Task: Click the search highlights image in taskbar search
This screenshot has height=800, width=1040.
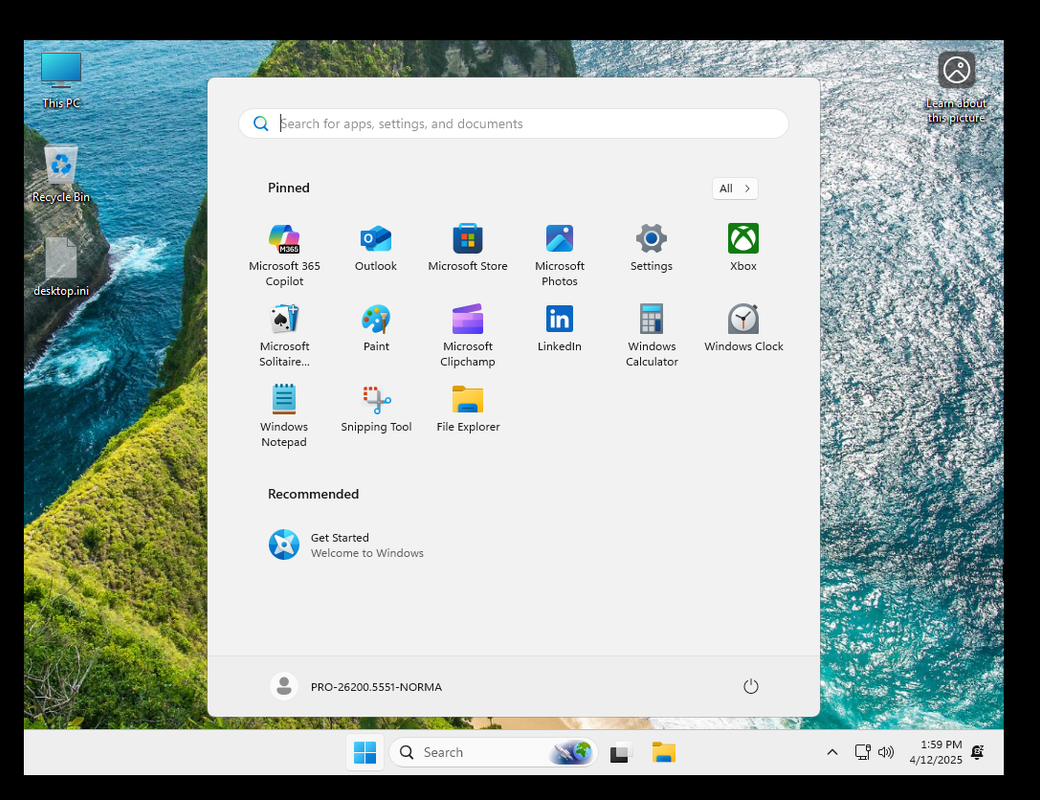Action: (x=572, y=752)
